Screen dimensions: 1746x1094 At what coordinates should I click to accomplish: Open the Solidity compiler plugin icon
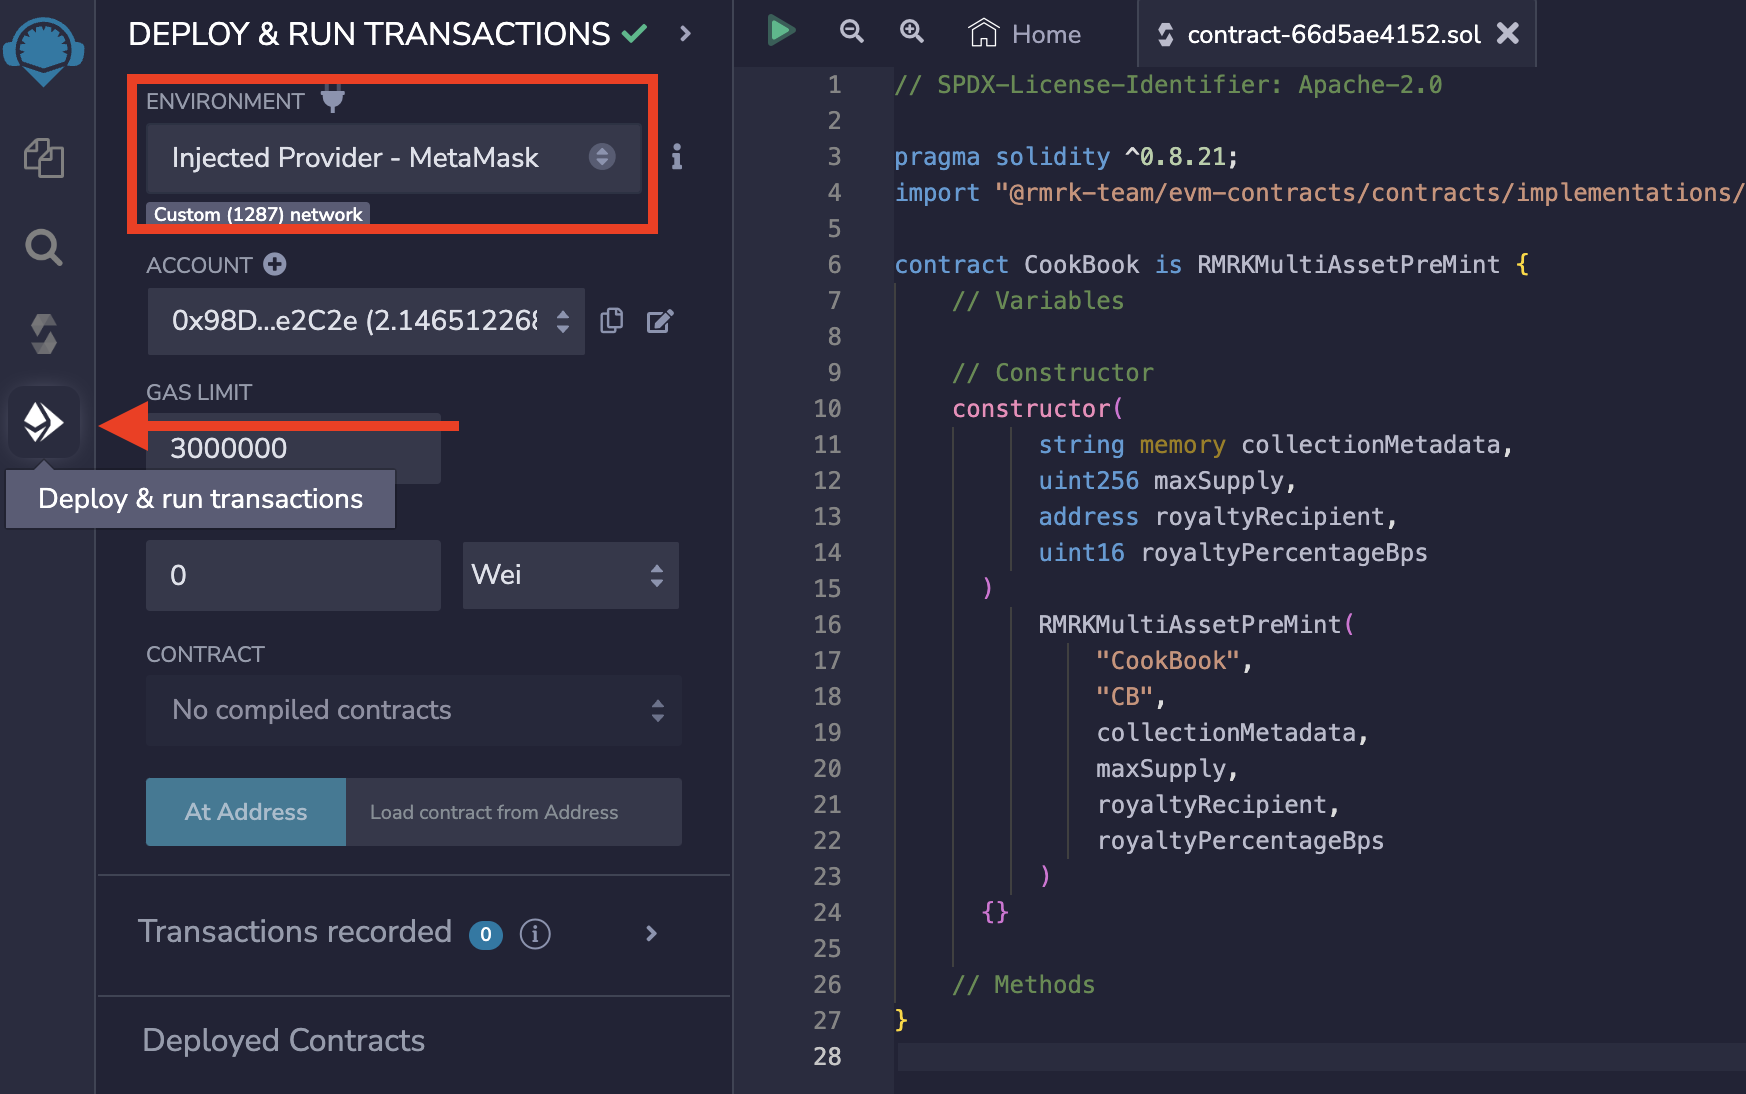click(44, 334)
